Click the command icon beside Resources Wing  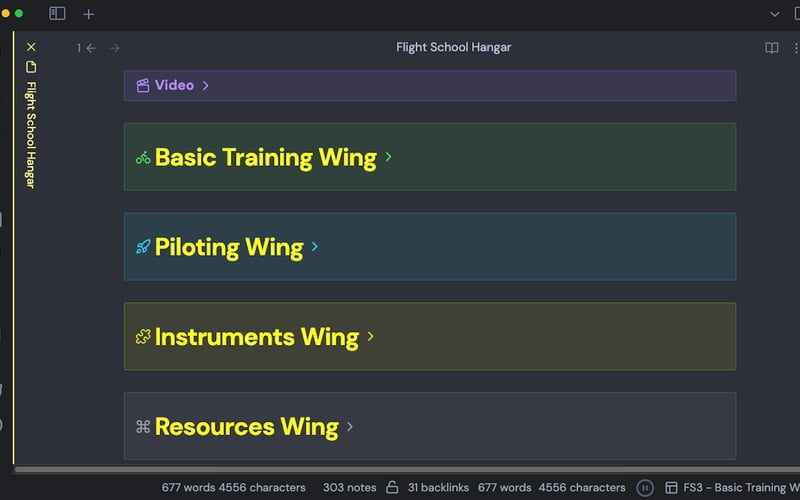pyautogui.click(x=143, y=427)
